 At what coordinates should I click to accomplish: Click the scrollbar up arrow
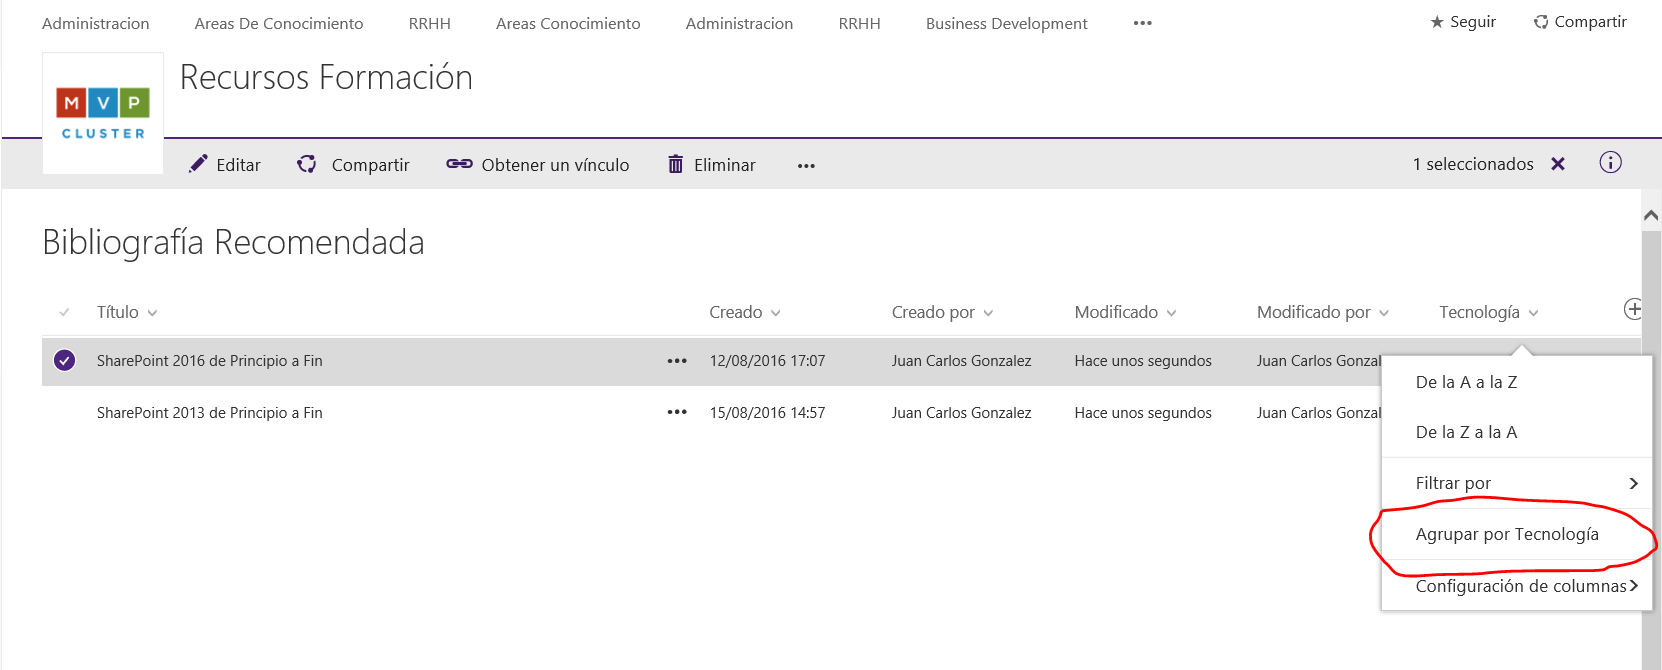(x=1651, y=215)
